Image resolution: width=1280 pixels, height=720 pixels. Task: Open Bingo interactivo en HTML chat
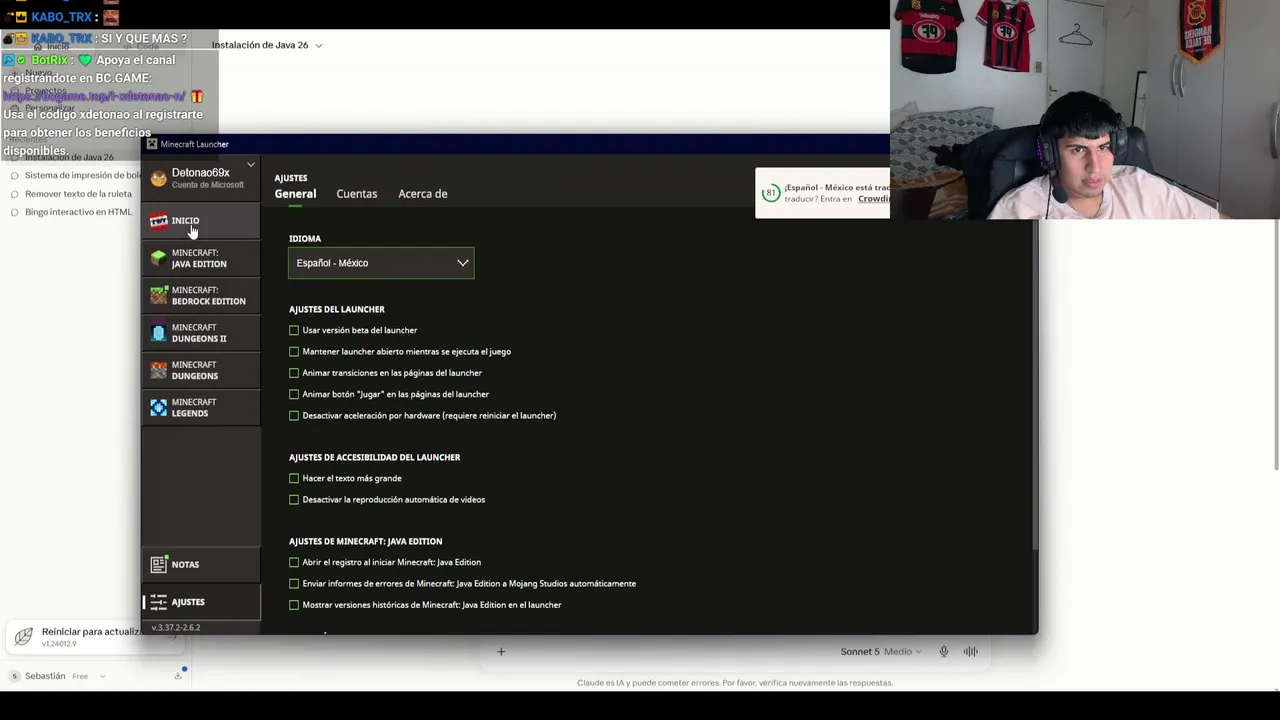pos(78,212)
